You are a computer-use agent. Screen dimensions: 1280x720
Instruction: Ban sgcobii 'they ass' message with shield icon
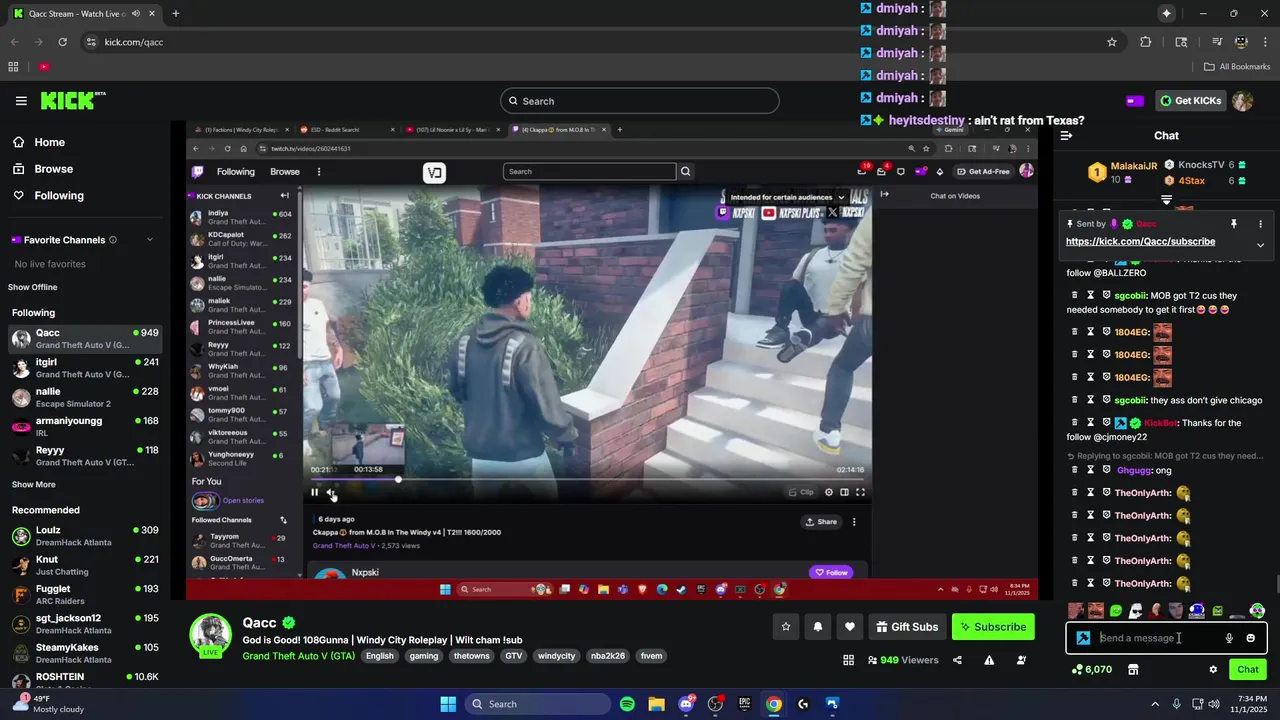(x=1107, y=400)
